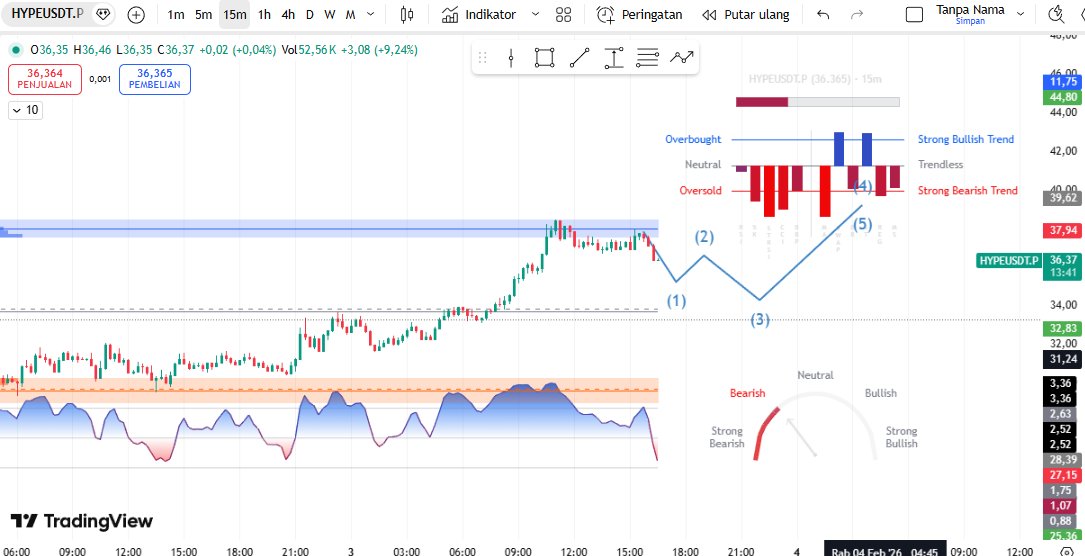Open the quick search icon
This screenshot has width=1085, height=556.
[1057, 14]
